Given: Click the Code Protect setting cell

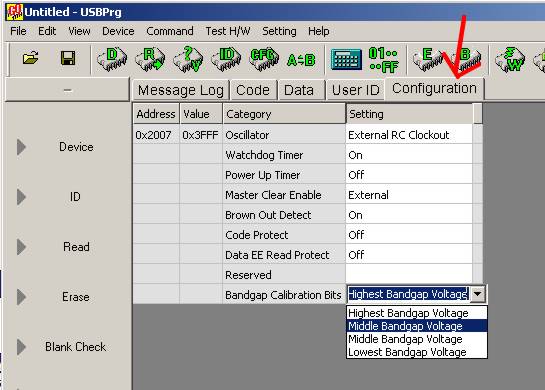Looking at the screenshot, I should 409,235.
